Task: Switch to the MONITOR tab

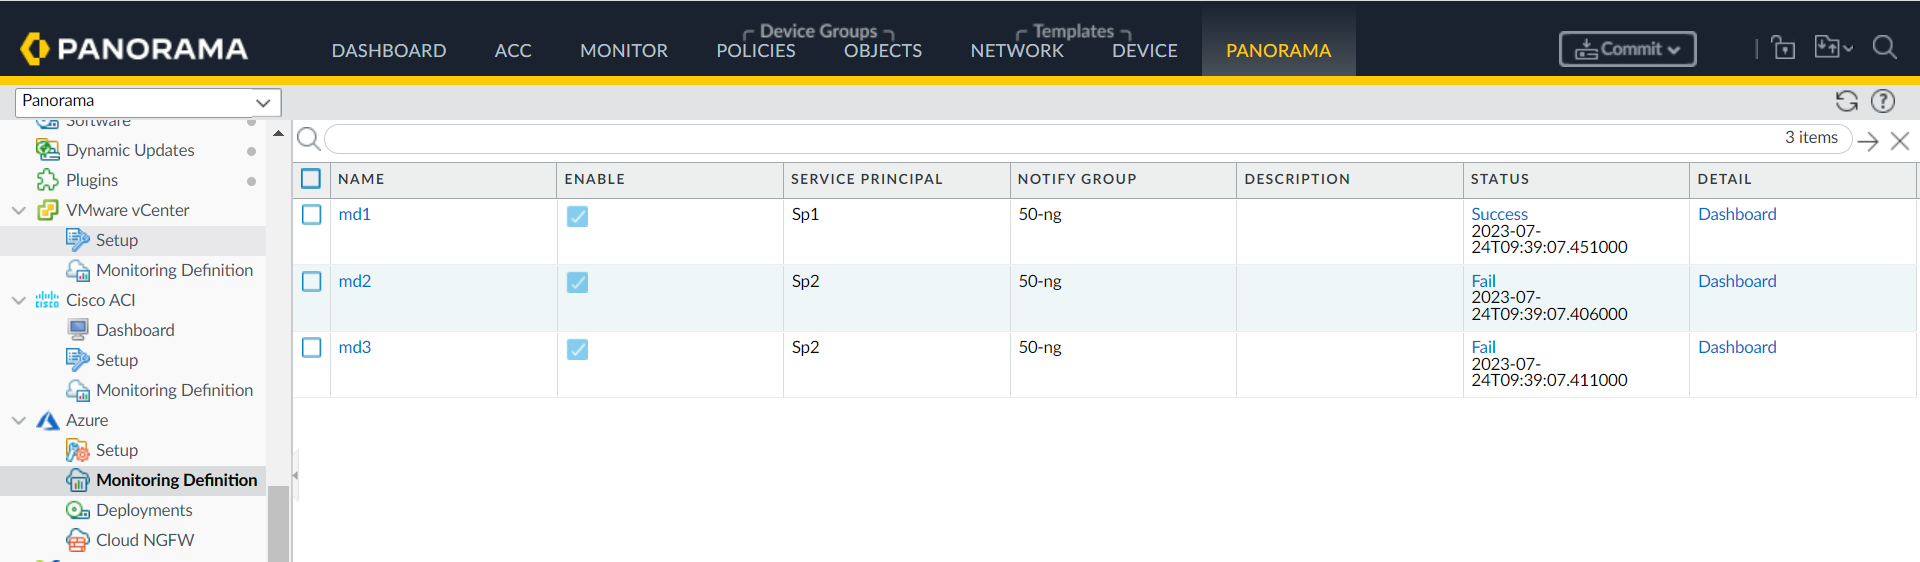Action: tap(623, 50)
